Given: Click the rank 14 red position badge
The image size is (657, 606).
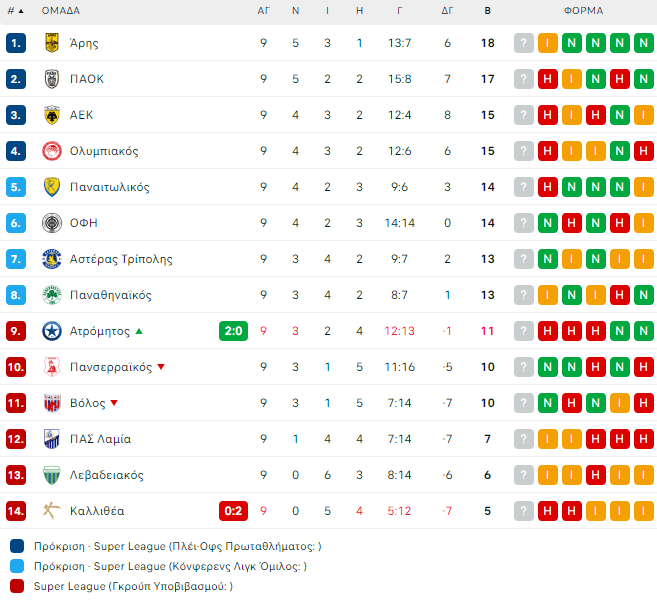Looking at the screenshot, I should coord(15,511).
